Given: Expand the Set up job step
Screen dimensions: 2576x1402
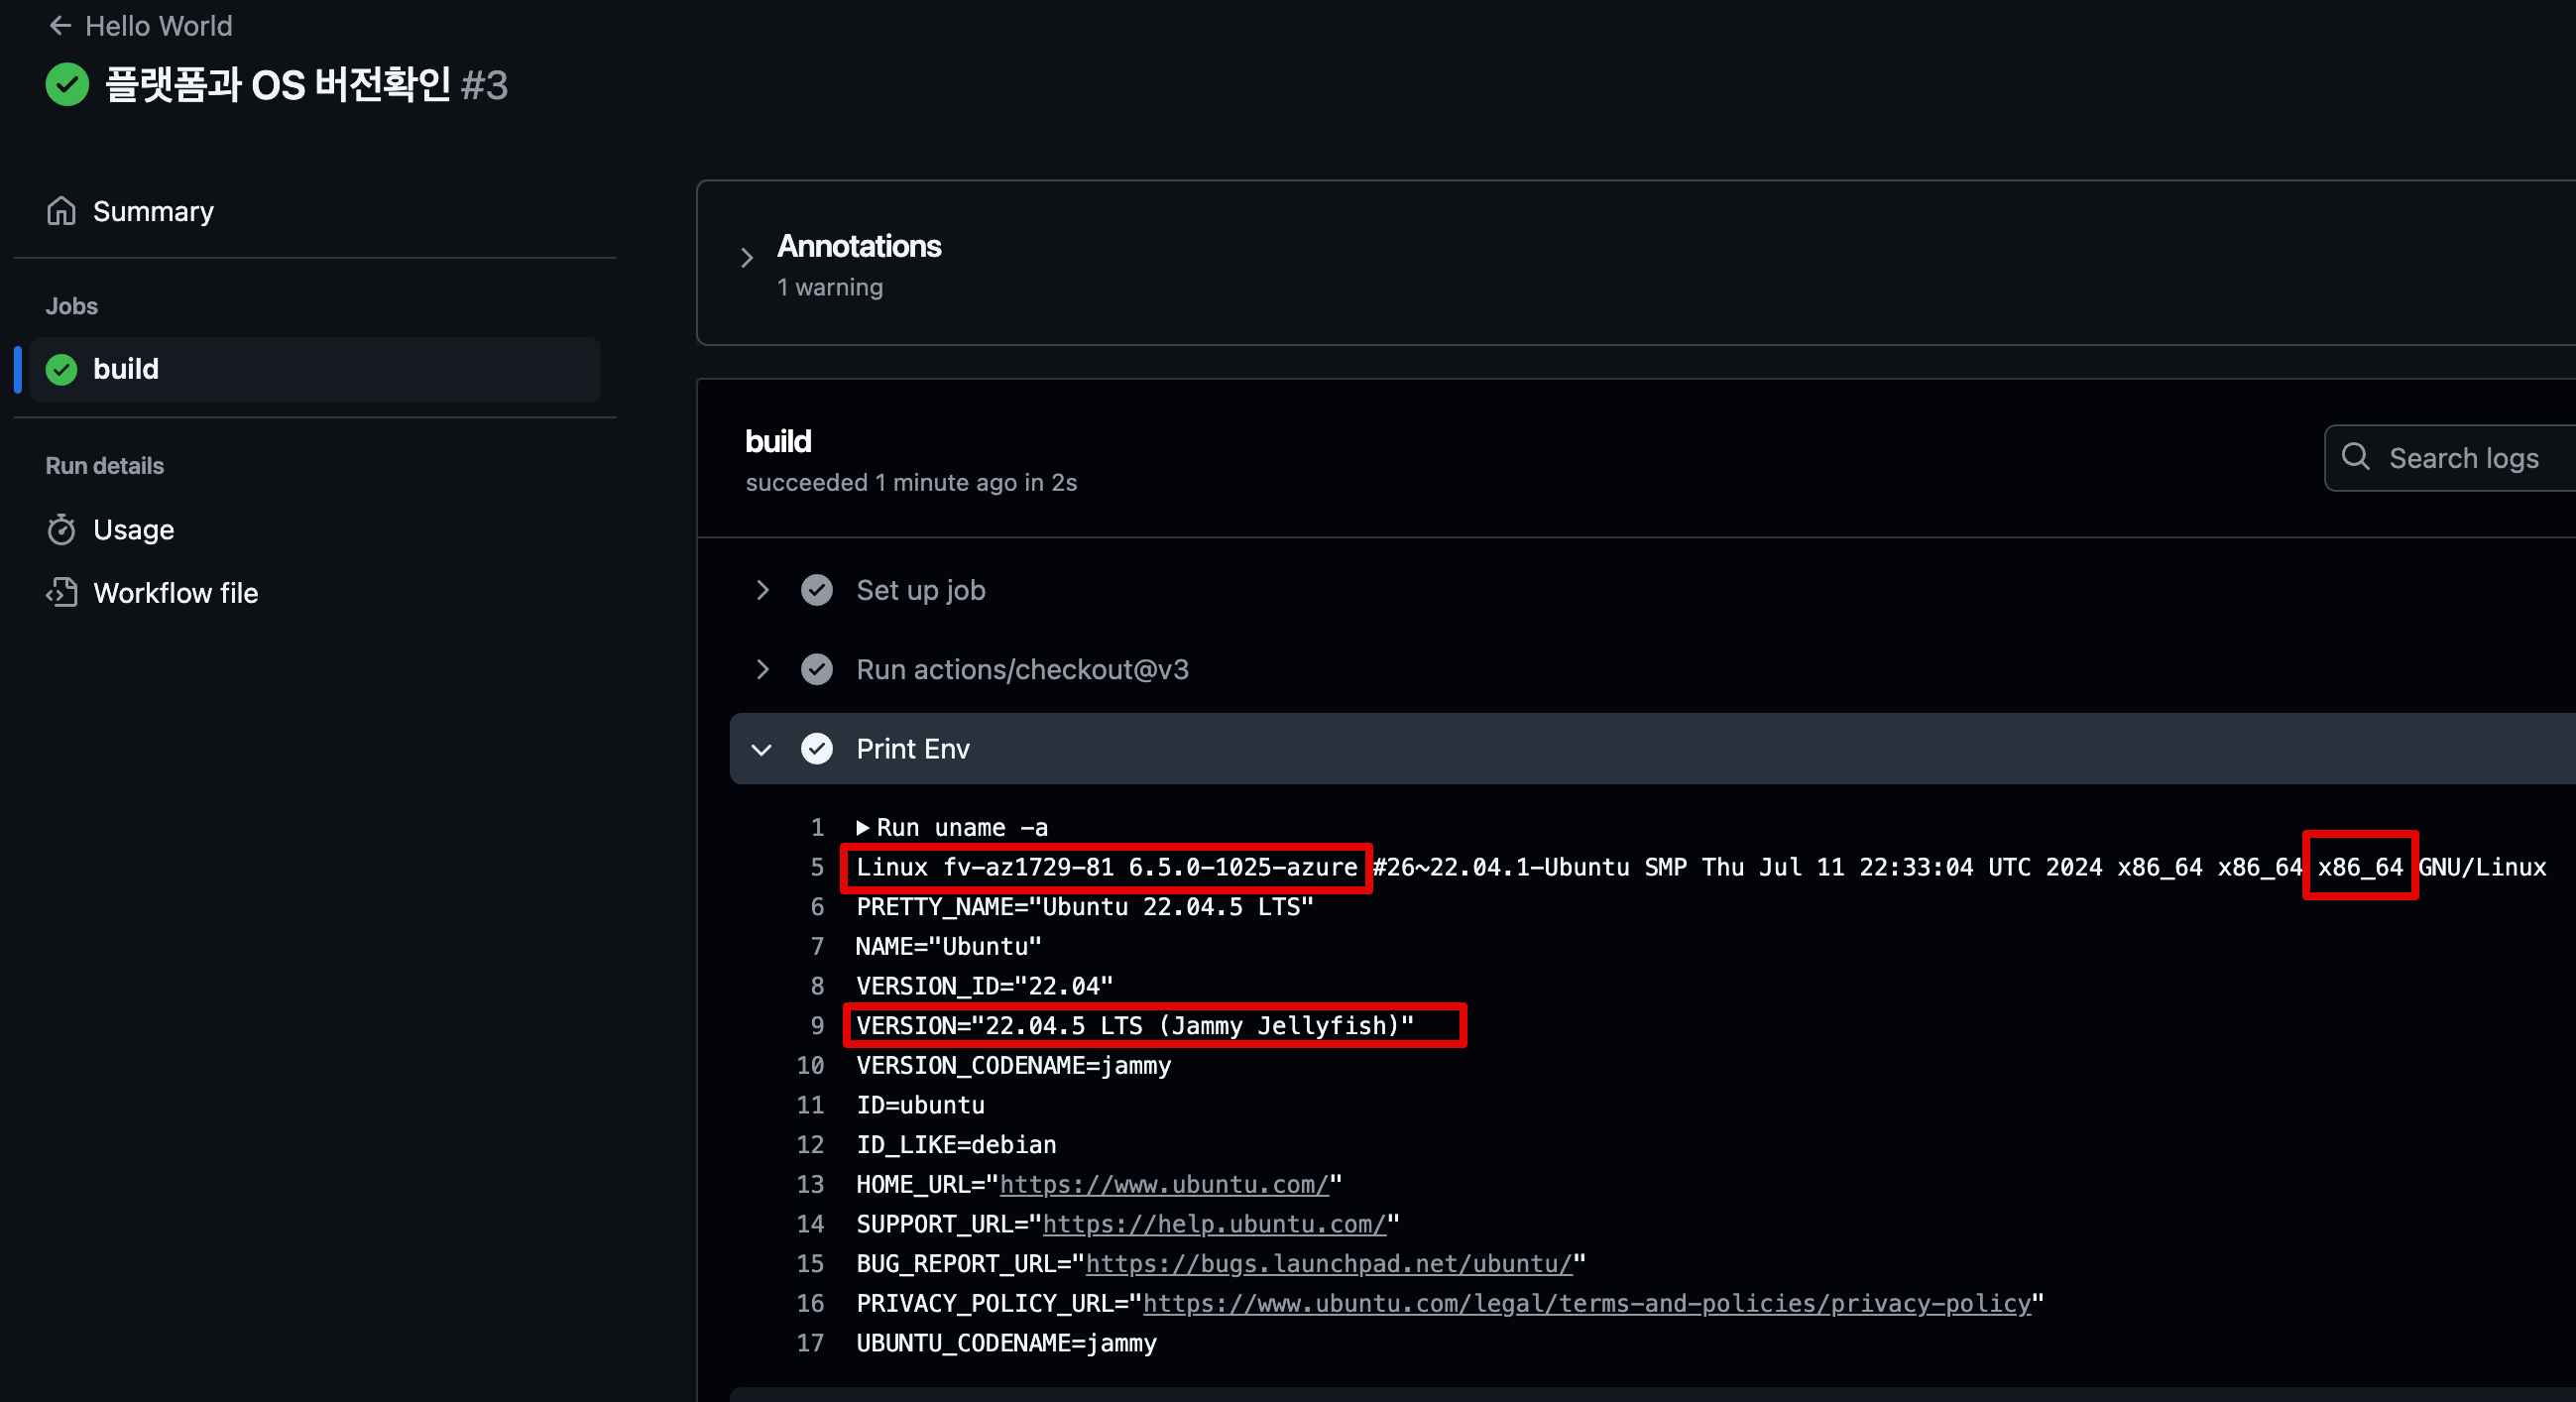Looking at the screenshot, I should (762, 590).
